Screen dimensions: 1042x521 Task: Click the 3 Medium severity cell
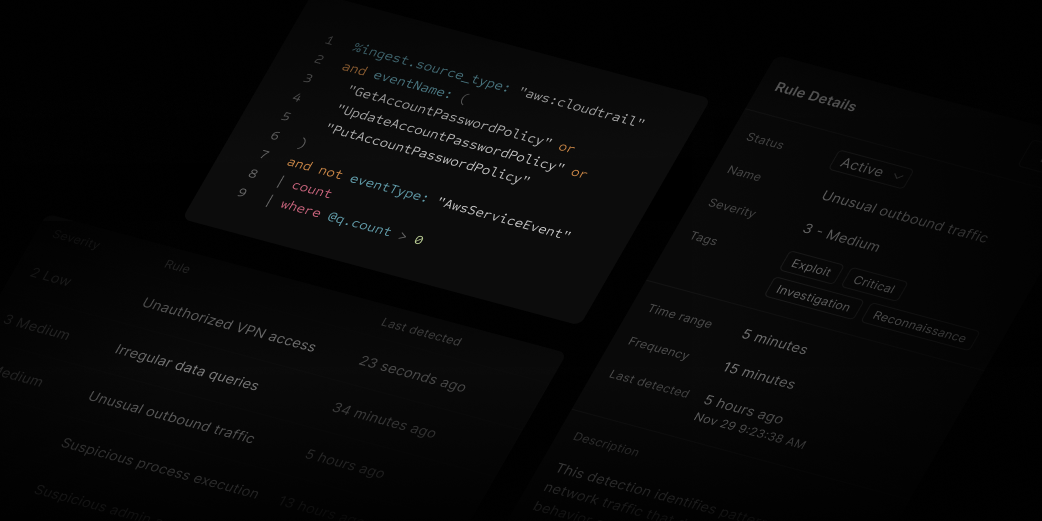pyautogui.click(x=36, y=327)
